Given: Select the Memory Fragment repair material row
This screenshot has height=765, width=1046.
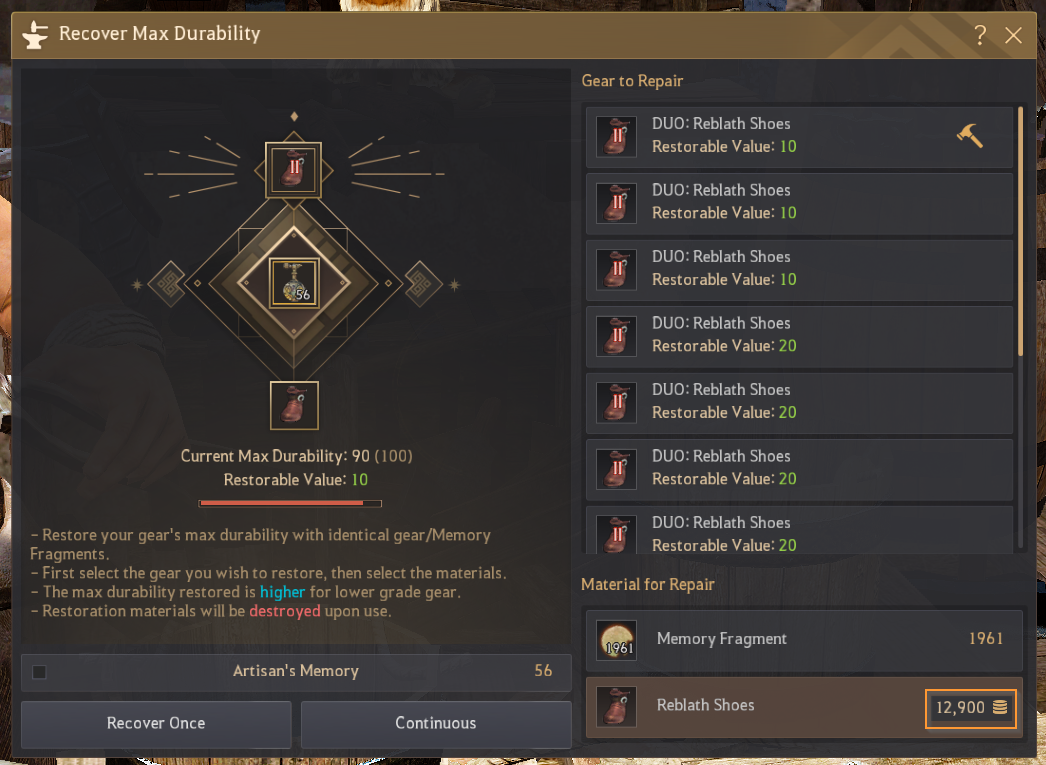Looking at the screenshot, I should [804, 640].
